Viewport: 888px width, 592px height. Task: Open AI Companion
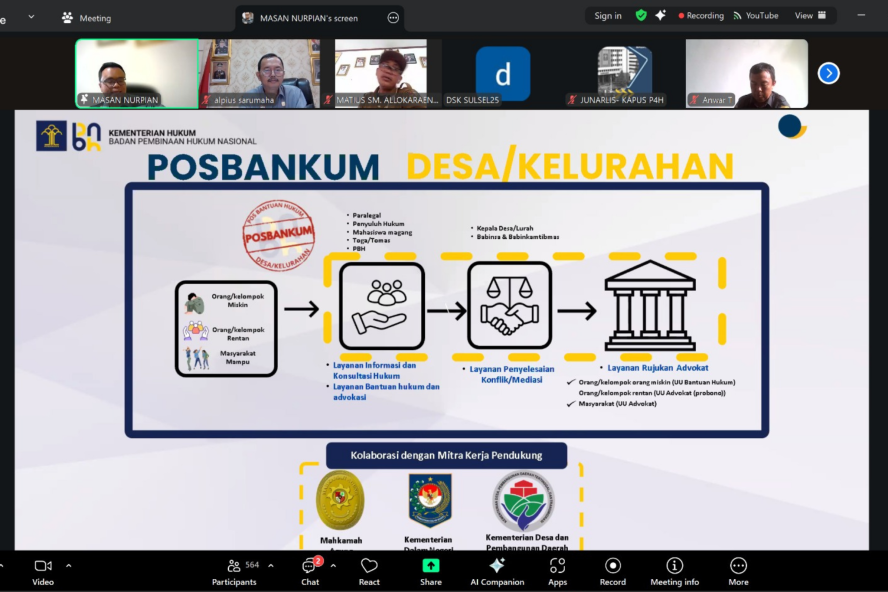[497, 570]
